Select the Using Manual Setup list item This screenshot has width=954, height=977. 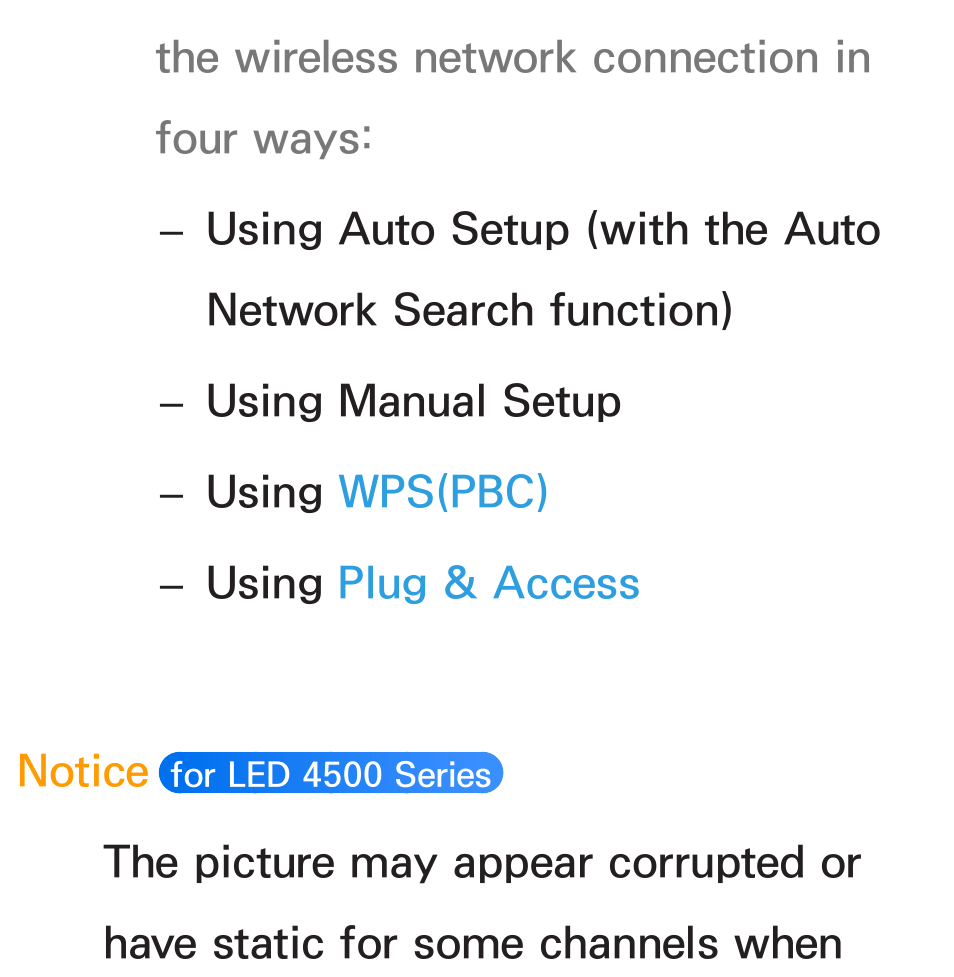coord(414,401)
